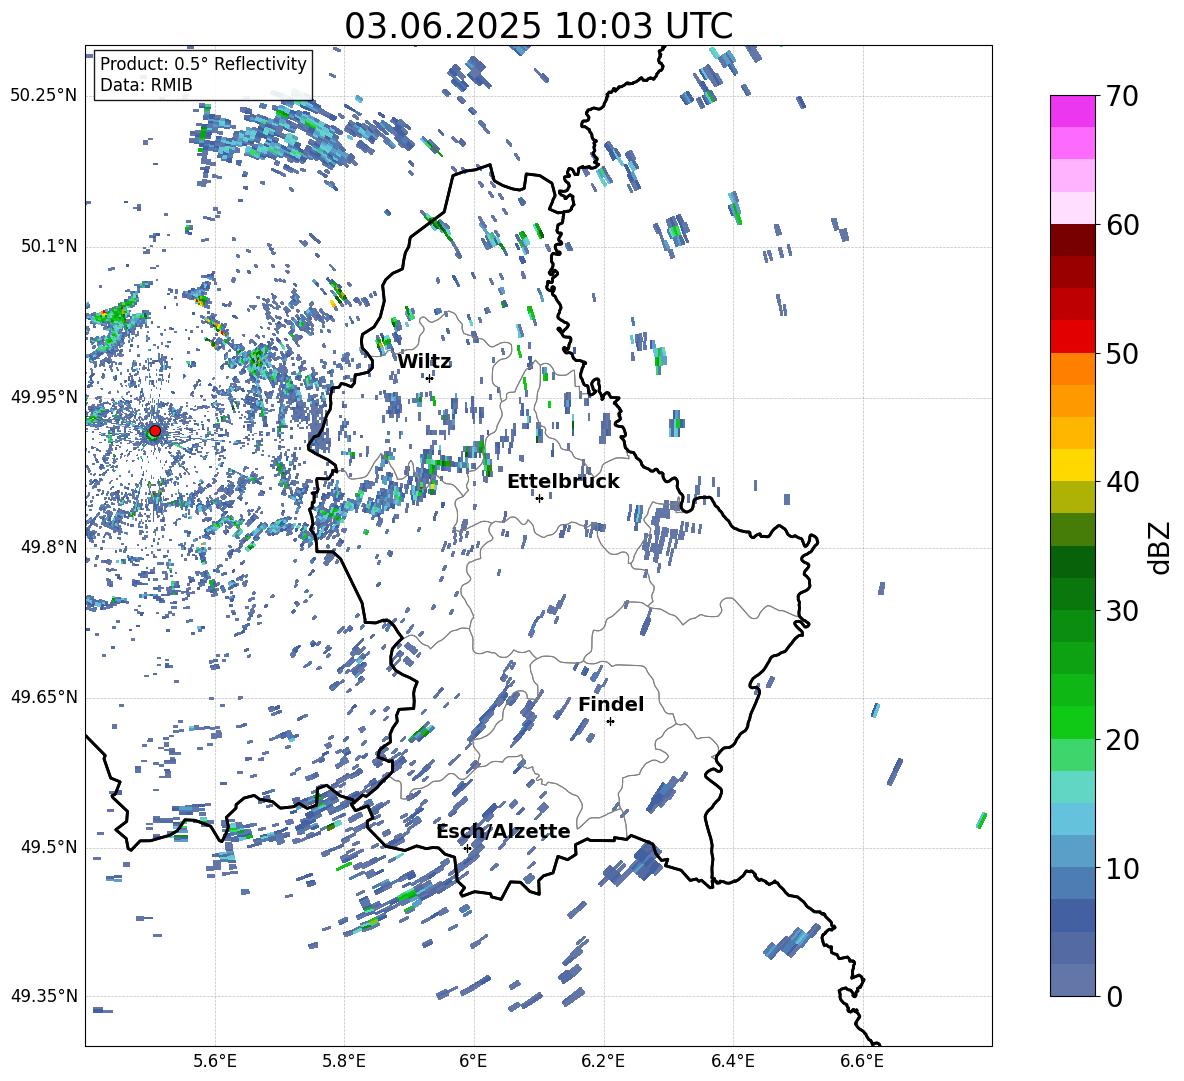Click the colorbar tick label 70
Image resolution: width=1184 pixels, height=1081 pixels.
[1122, 96]
